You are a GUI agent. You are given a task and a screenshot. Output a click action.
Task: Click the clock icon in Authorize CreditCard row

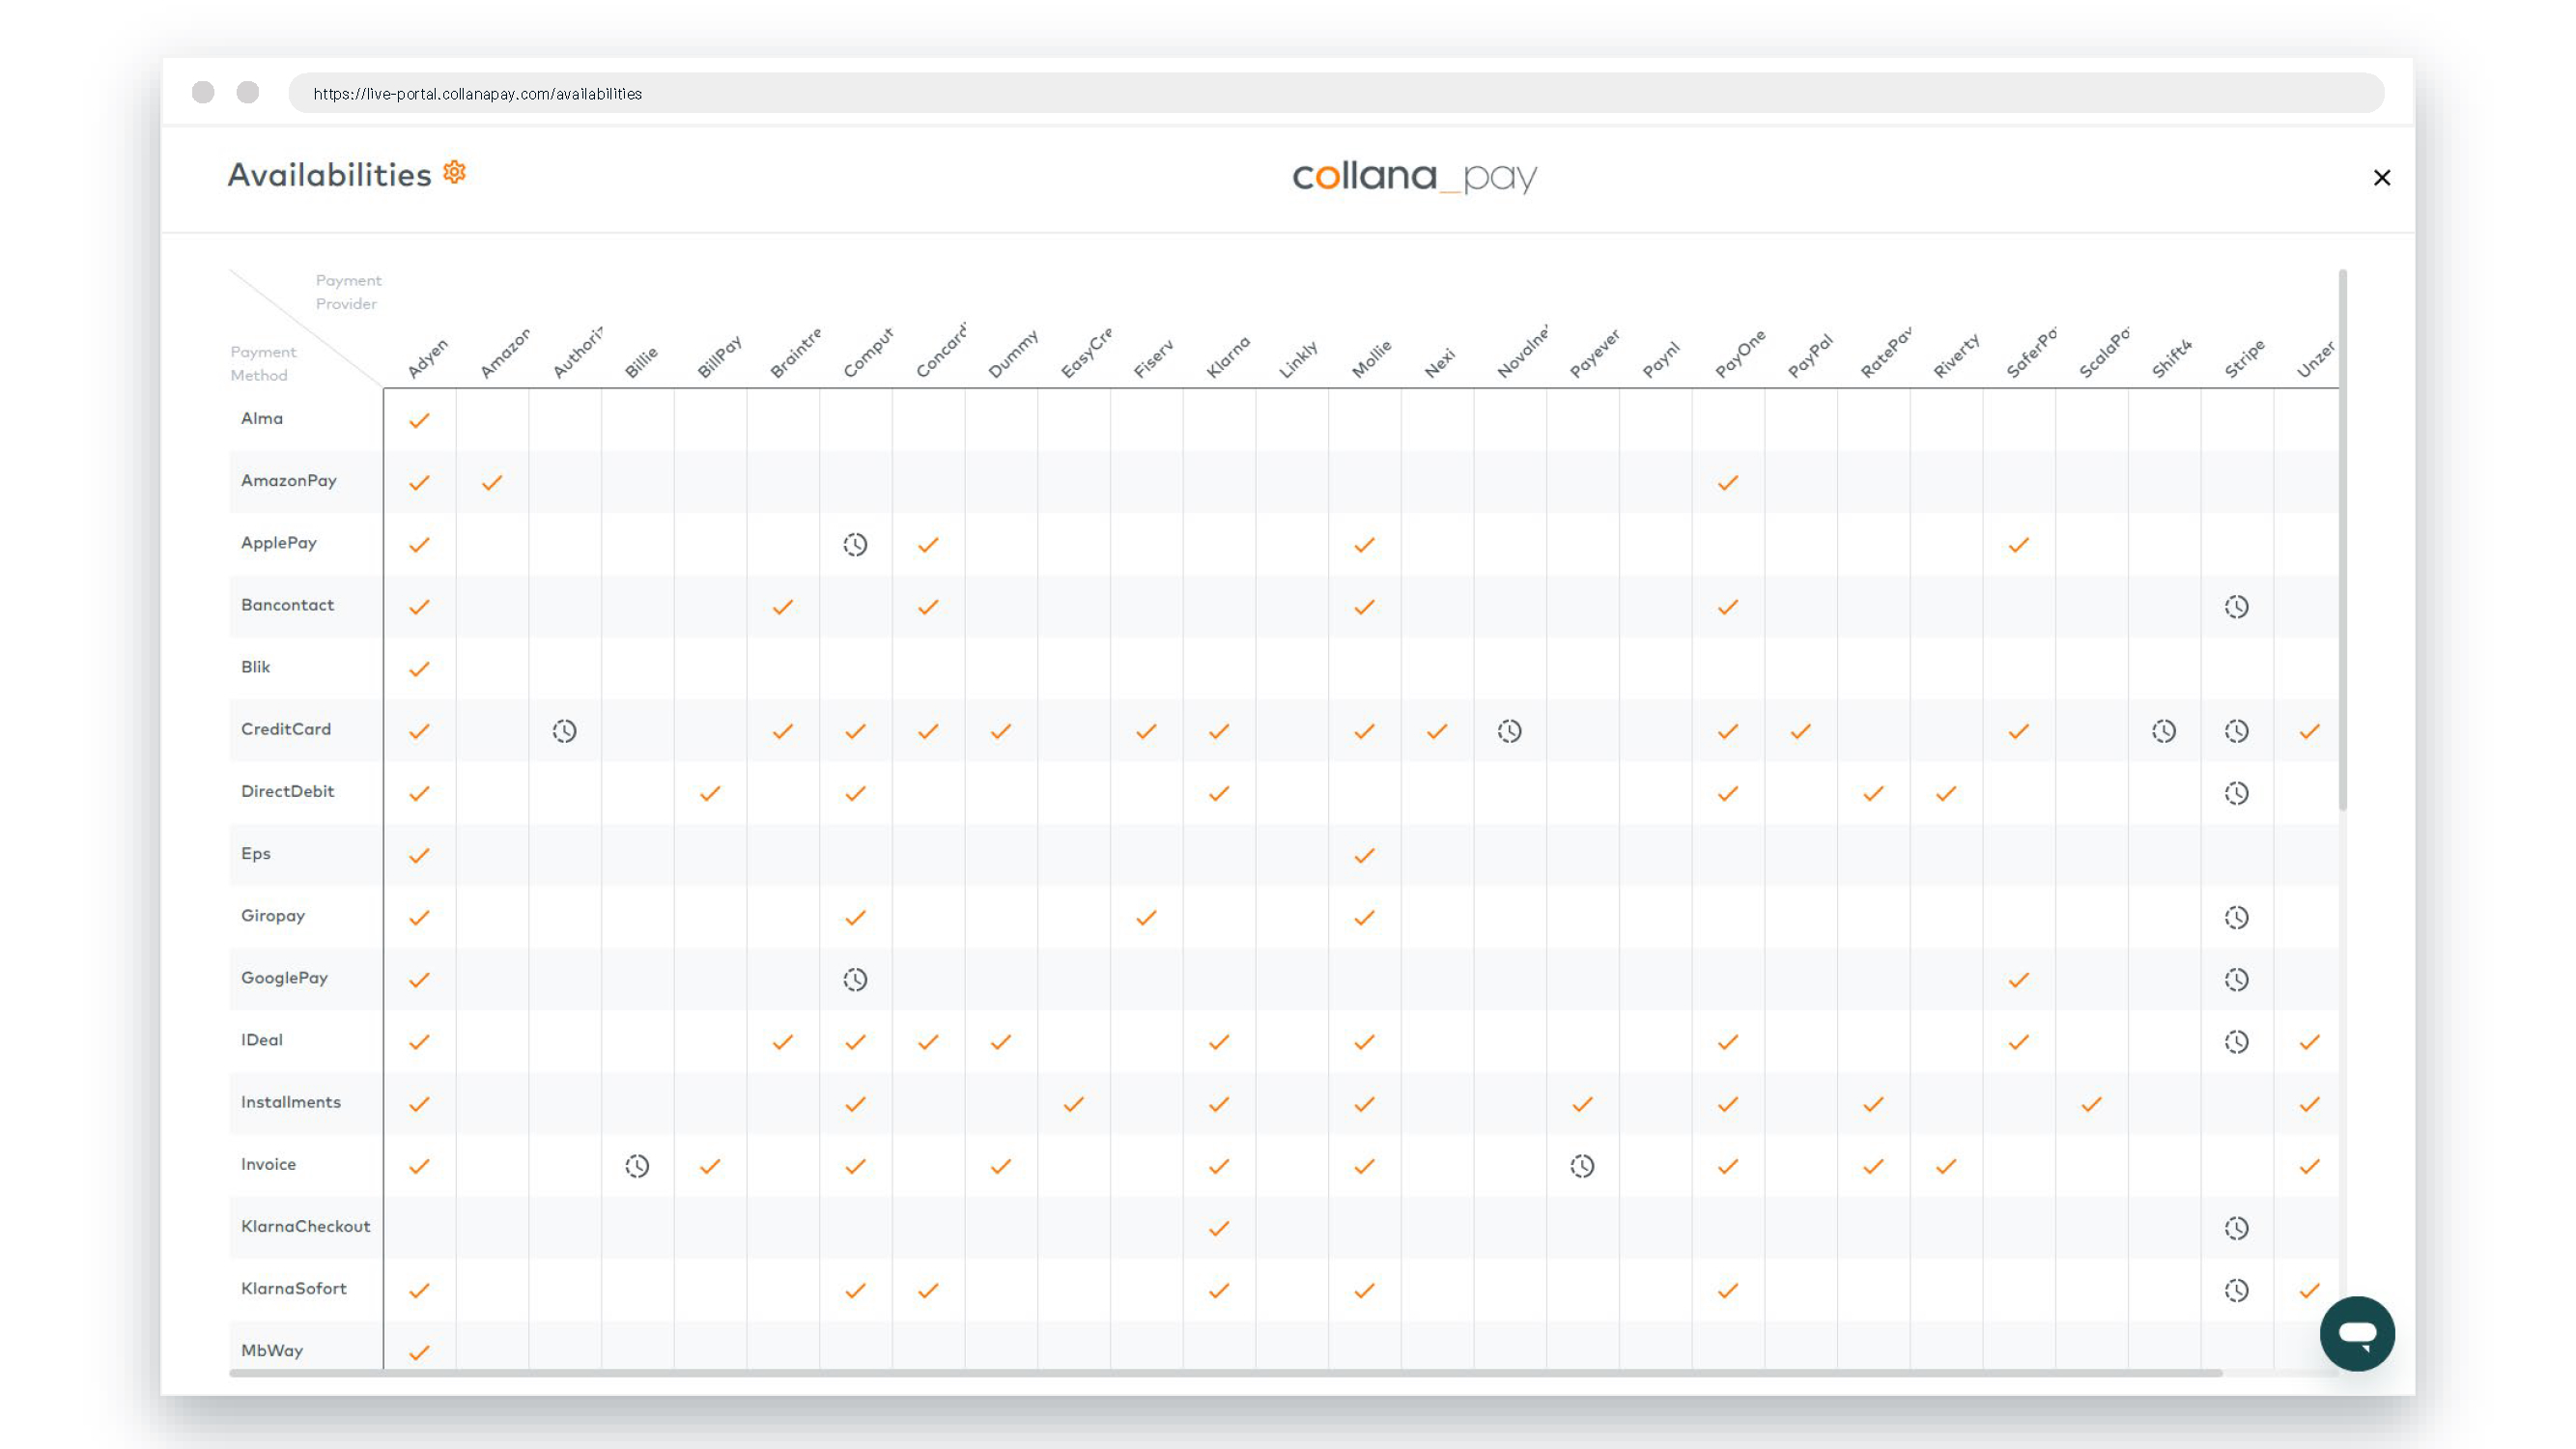pyautogui.click(x=564, y=730)
